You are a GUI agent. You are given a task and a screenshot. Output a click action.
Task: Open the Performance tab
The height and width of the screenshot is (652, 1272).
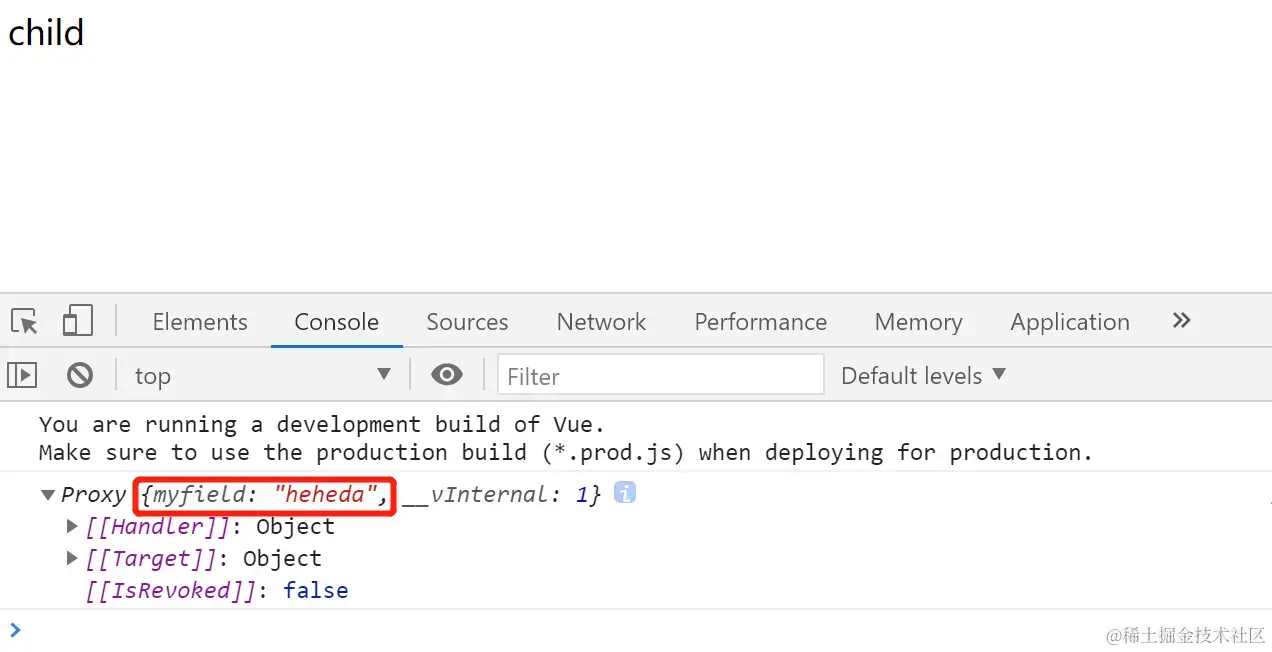[761, 322]
